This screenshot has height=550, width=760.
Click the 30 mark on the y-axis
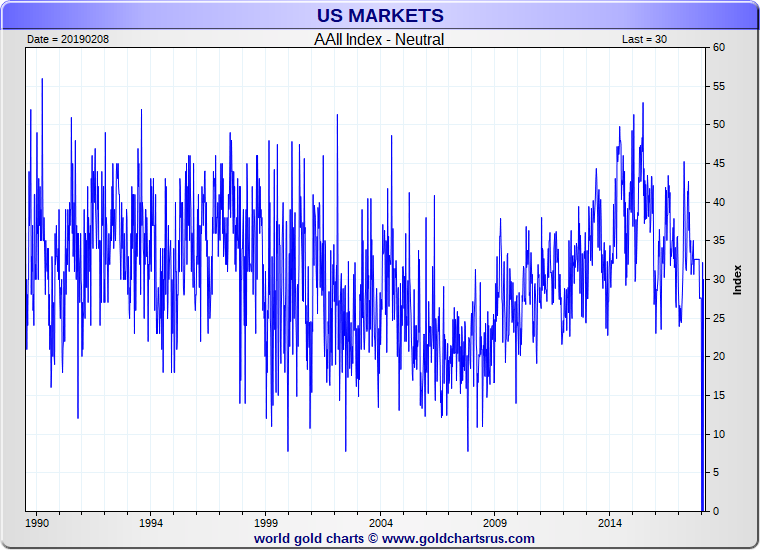(719, 279)
